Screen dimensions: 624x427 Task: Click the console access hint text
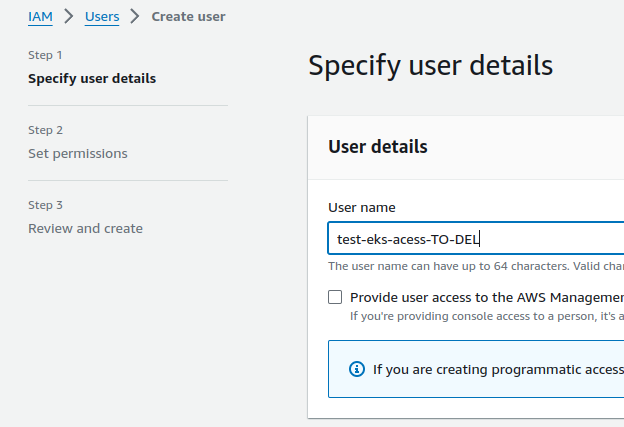pyautogui.click(x=487, y=316)
